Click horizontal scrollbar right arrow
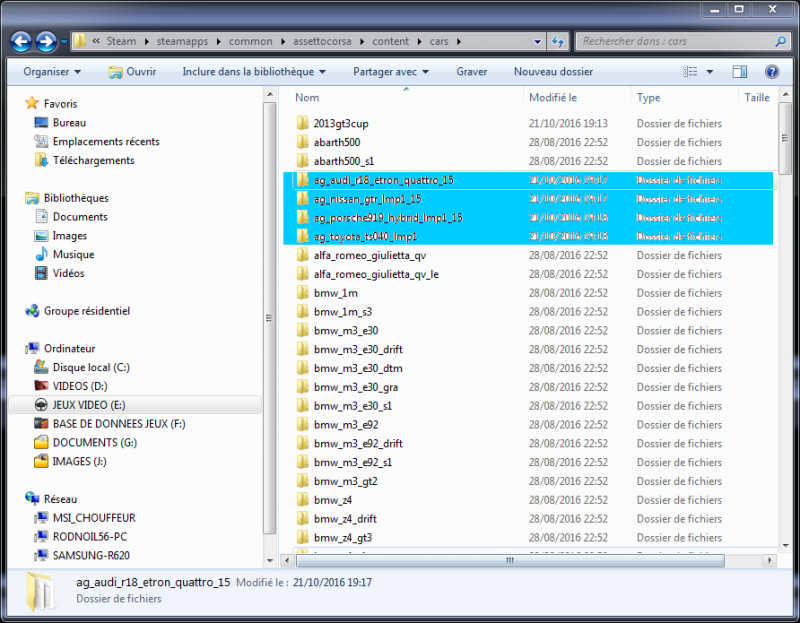This screenshot has width=800, height=623. (769, 560)
